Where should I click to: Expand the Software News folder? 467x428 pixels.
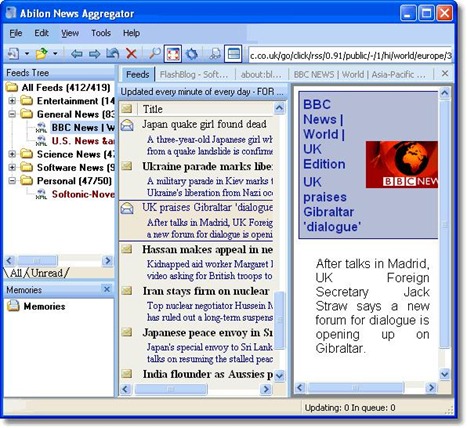point(12,167)
